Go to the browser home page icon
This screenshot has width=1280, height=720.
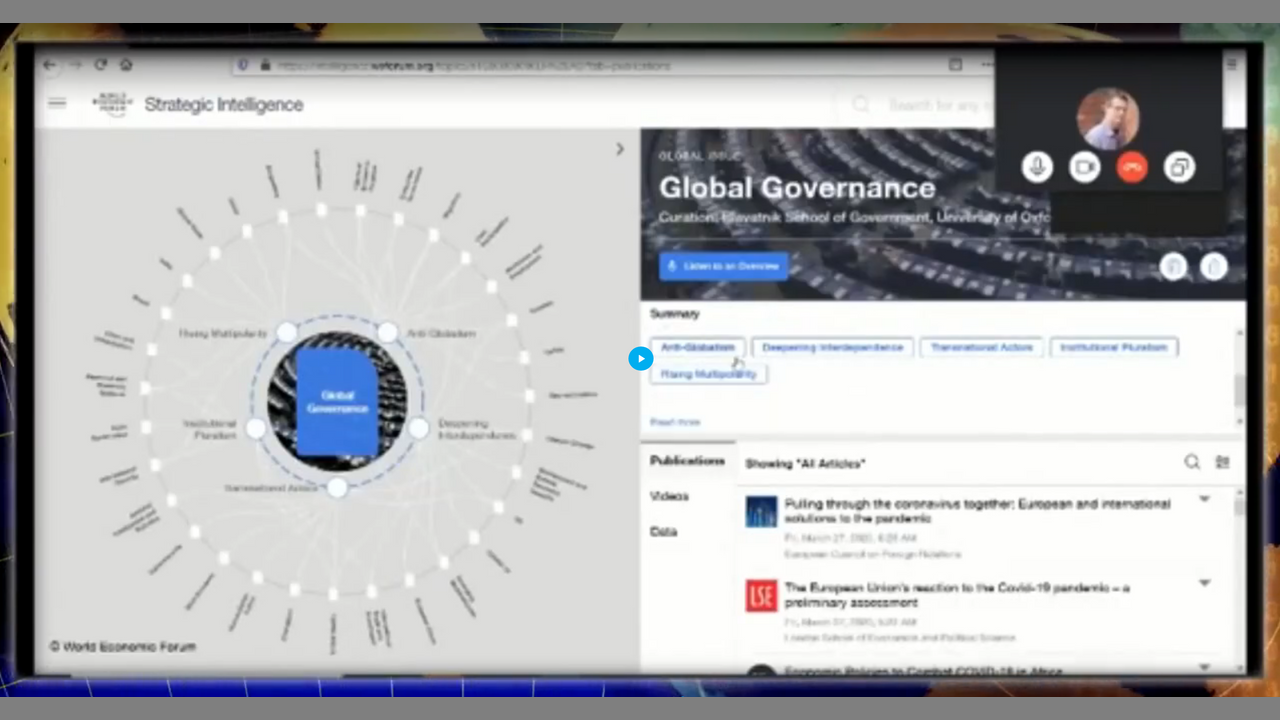pyautogui.click(x=126, y=65)
